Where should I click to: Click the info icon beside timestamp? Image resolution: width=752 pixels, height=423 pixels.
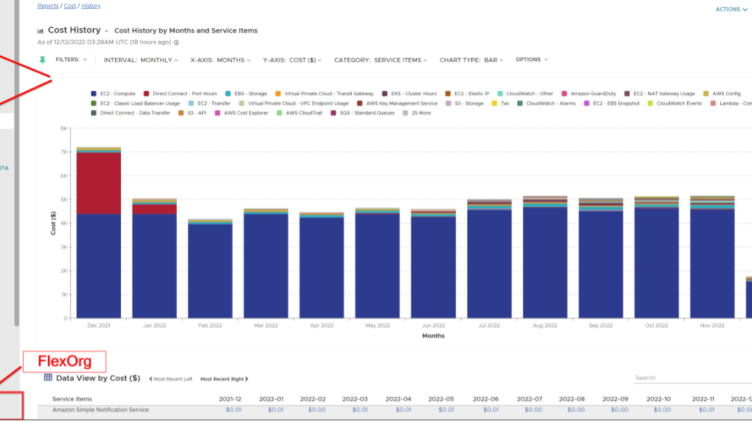176,42
